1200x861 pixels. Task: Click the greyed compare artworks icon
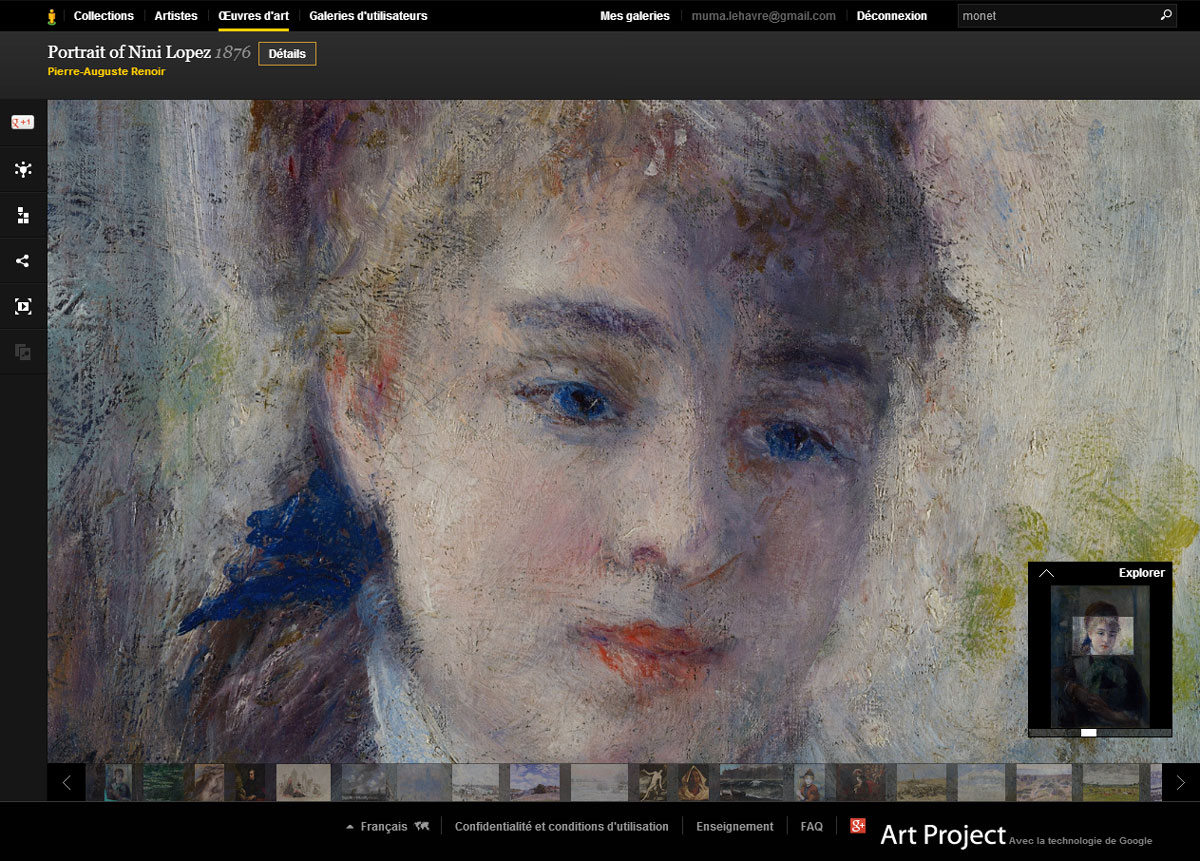click(x=23, y=352)
